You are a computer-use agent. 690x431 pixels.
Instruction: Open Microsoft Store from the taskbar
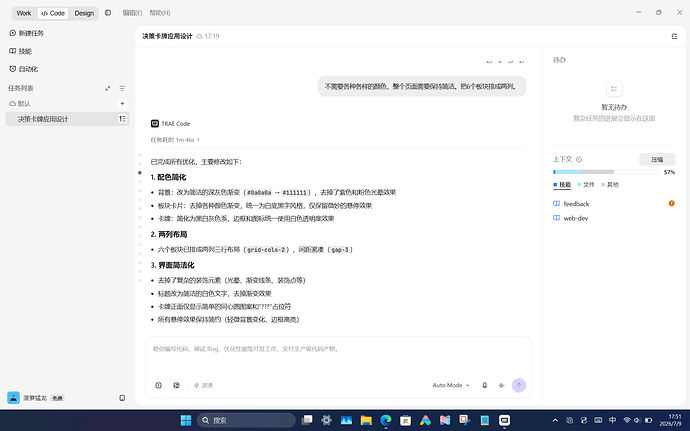pyautogui.click(x=406, y=420)
